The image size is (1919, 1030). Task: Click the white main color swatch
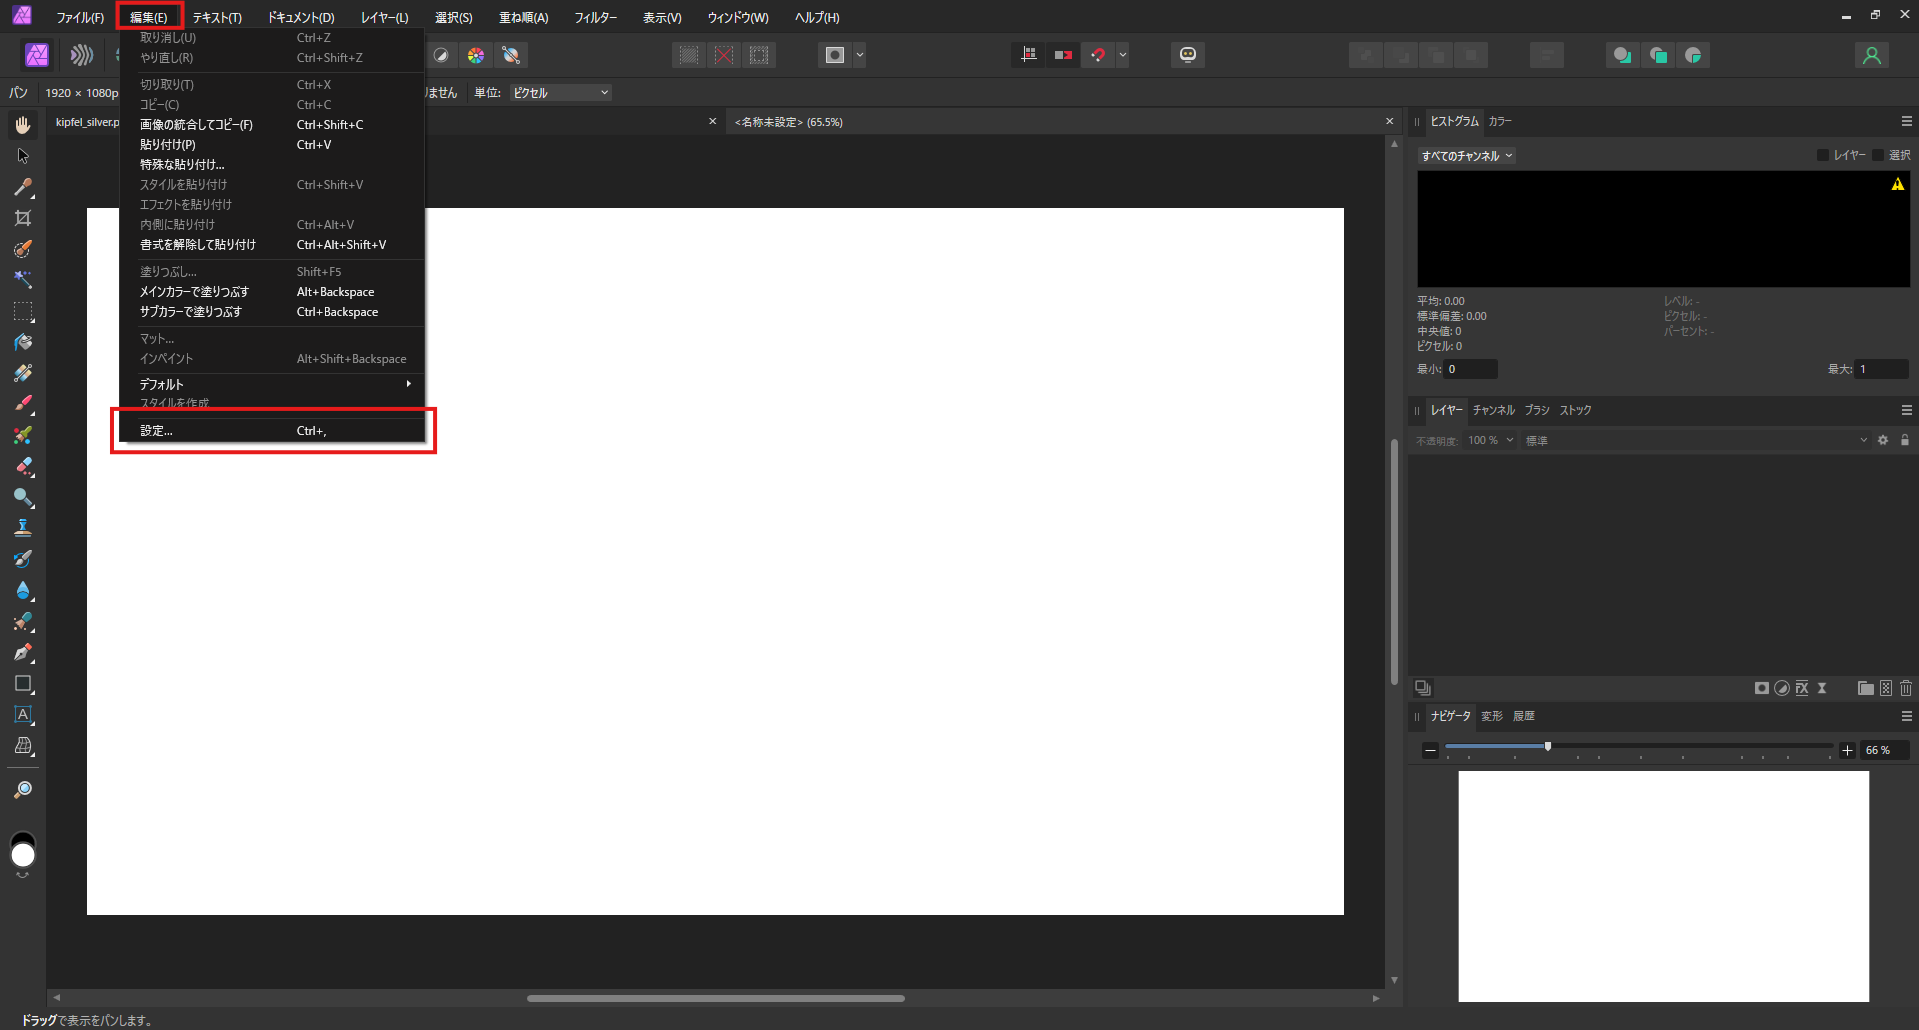tap(23, 855)
